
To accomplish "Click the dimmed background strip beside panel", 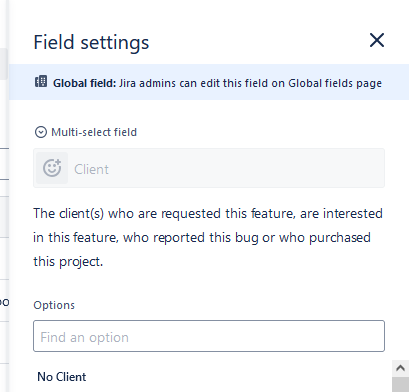I will pos(4,196).
